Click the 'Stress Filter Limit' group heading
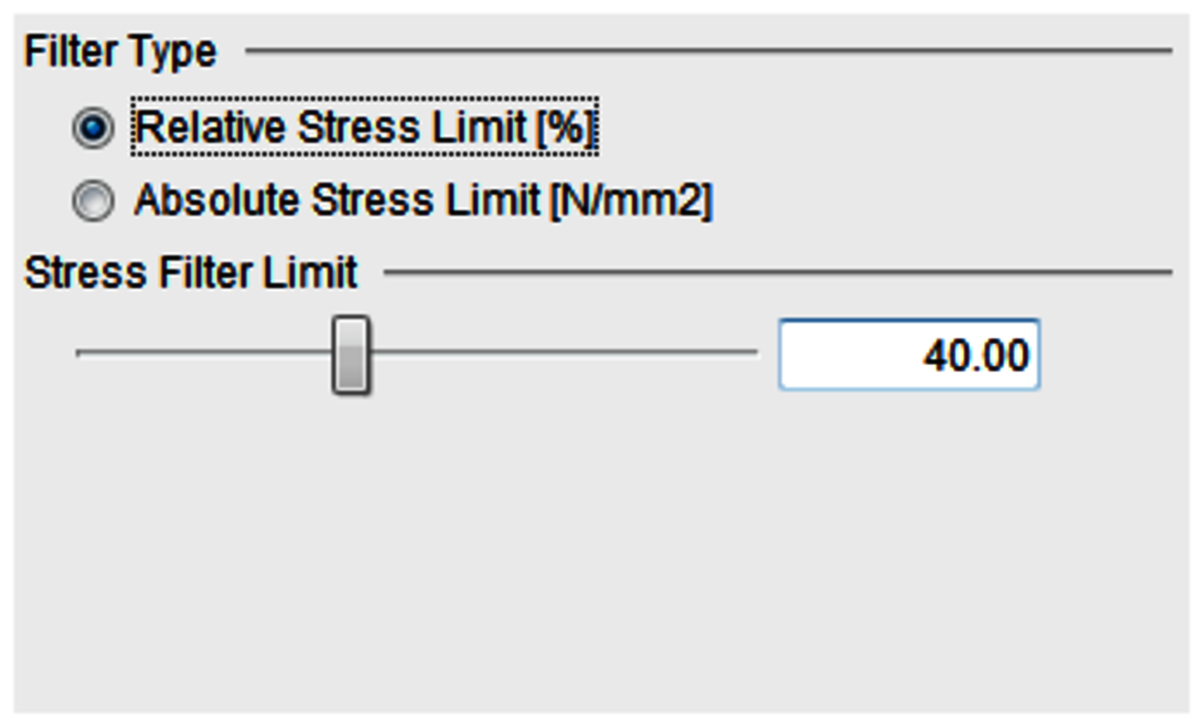This screenshot has width=1200, height=727. click(190, 272)
